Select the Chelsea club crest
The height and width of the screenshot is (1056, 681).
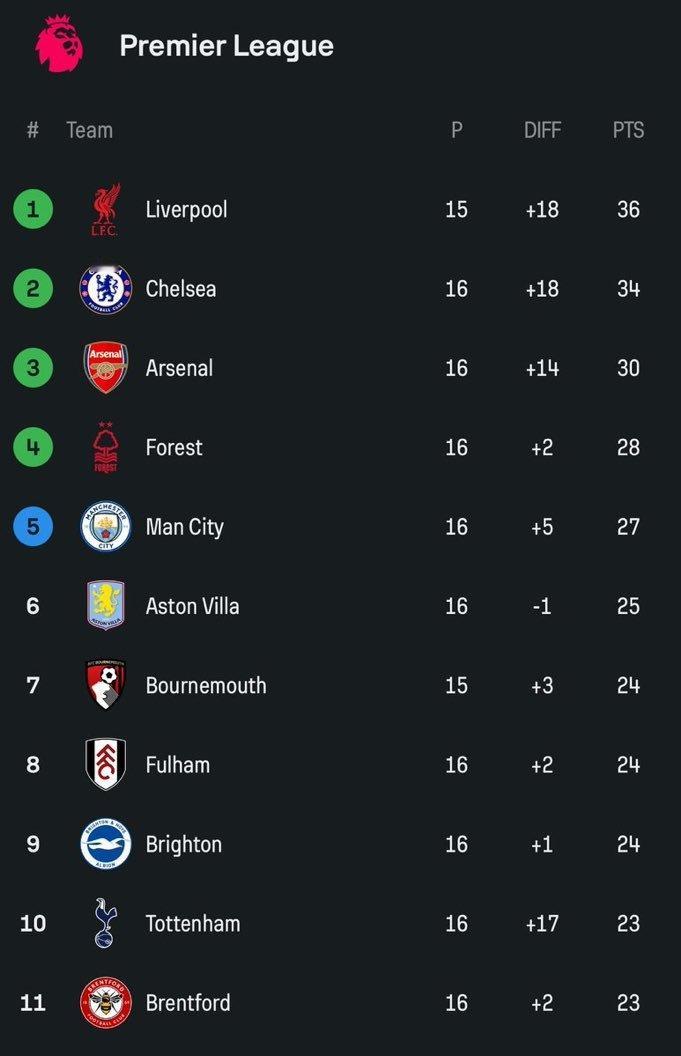[106, 289]
